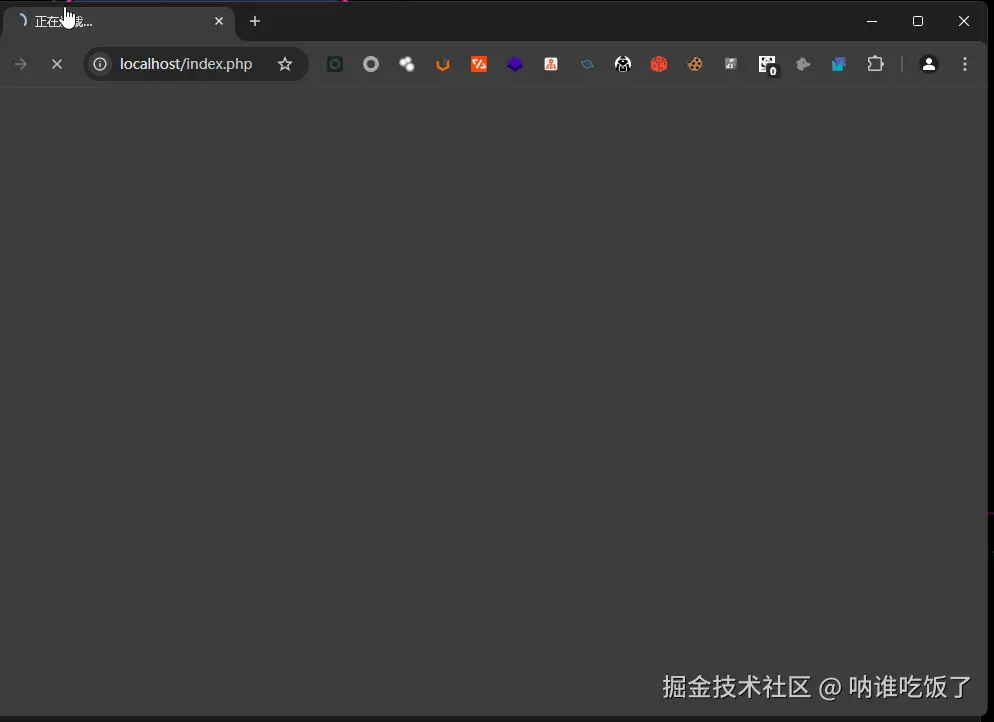Open a new tab with the plus button
The height and width of the screenshot is (722, 994).
point(255,21)
